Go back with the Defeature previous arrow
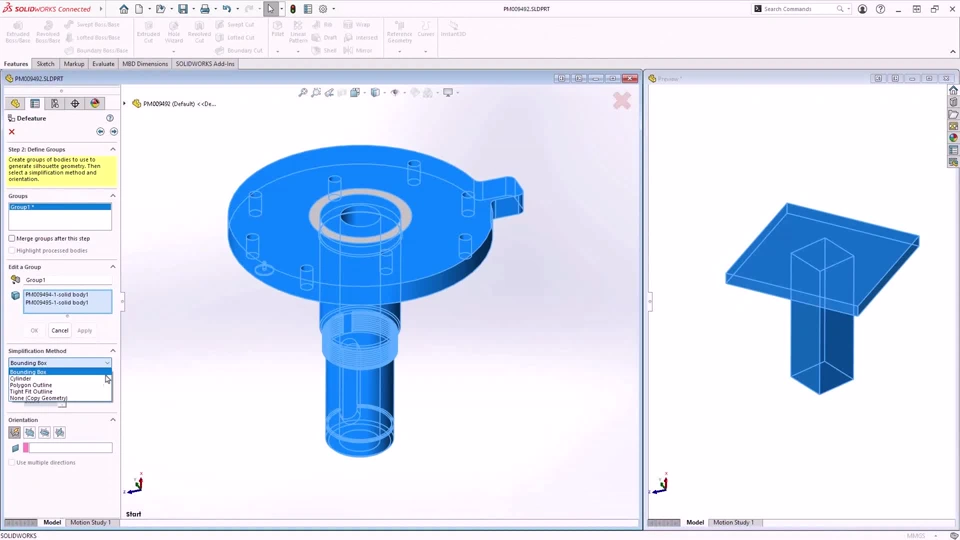The image size is (960, 540). pos(100,132)
